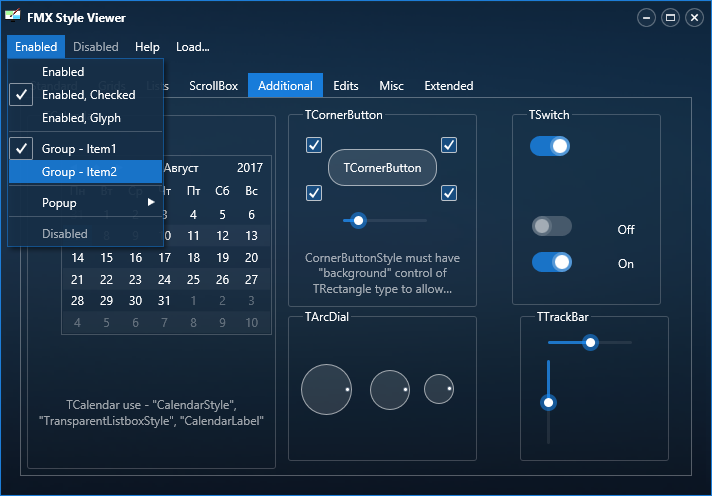Toggle the 'Enabled, Checked' menu entry
The height and width of the screenshot is (496, 712).
tap(85, 94)
